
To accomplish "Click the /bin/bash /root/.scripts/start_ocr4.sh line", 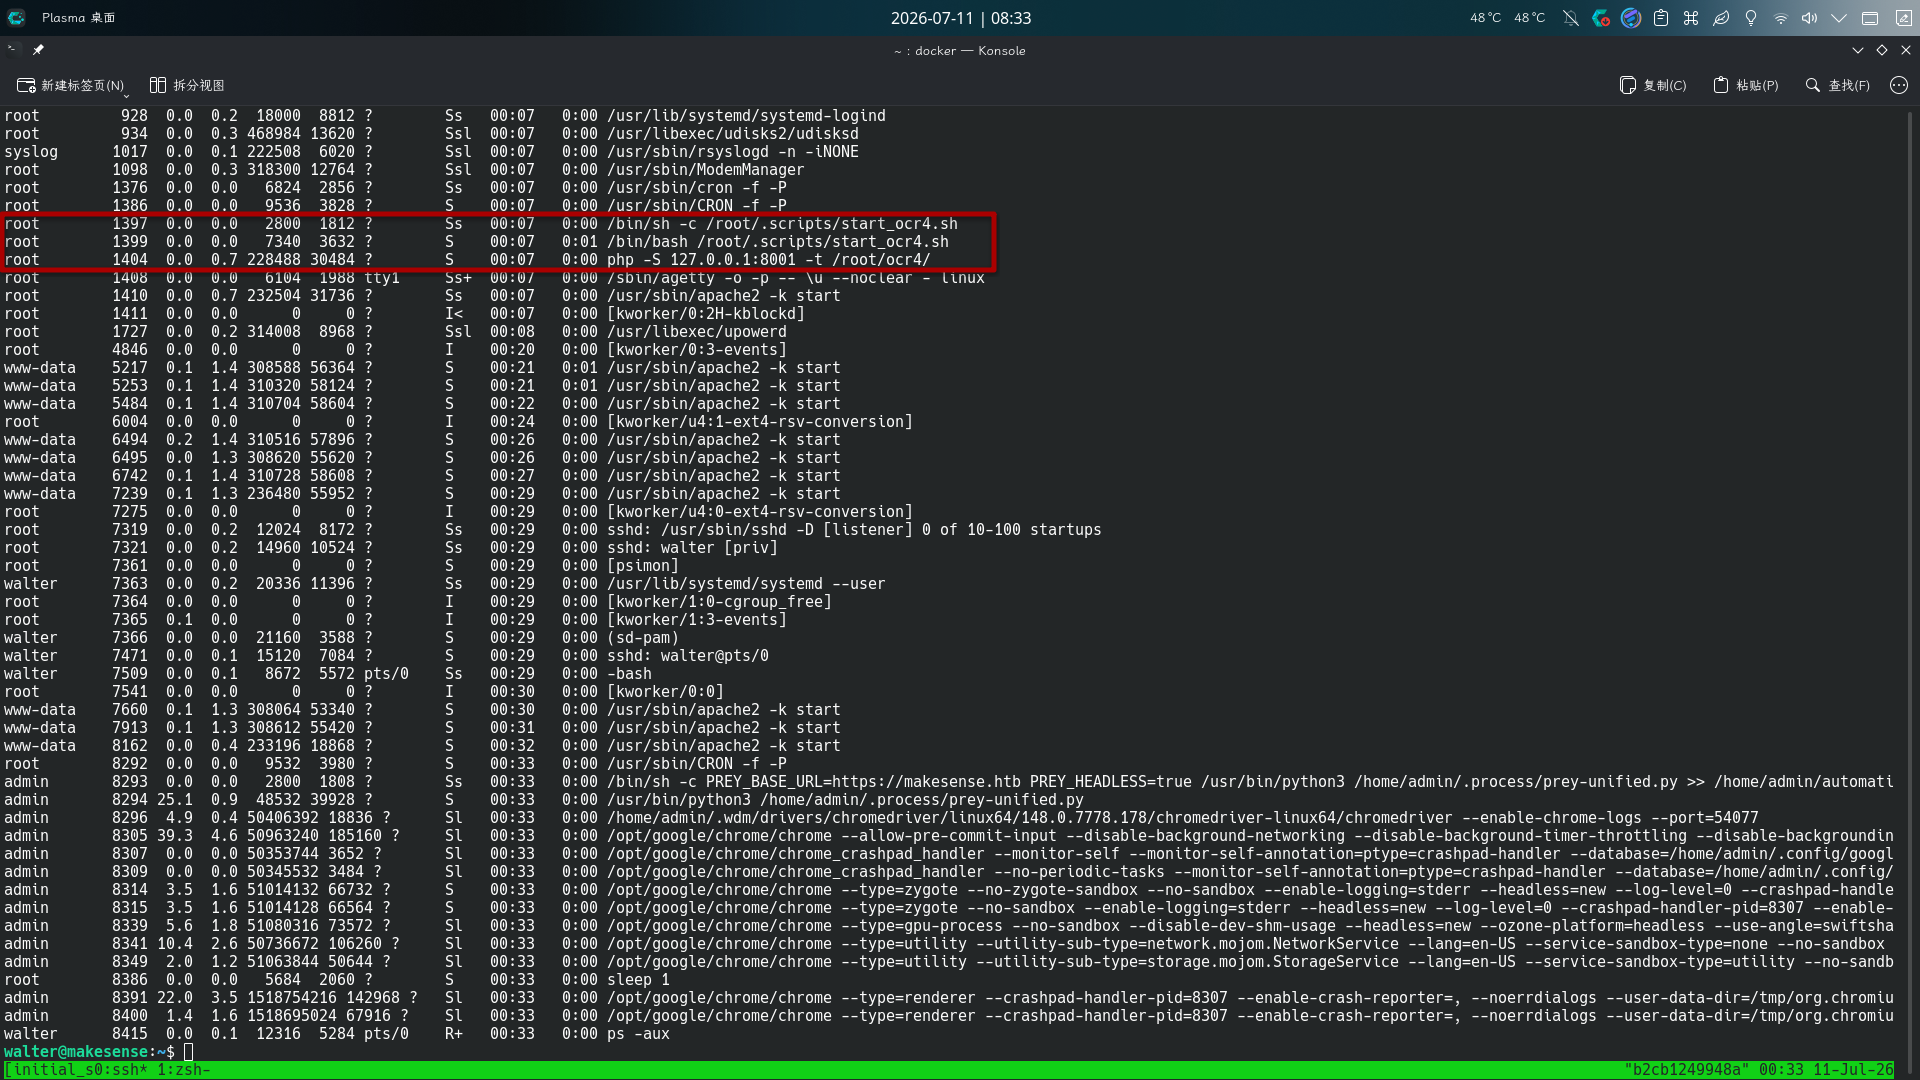I will pyautogui.click(x=476, y=242).
